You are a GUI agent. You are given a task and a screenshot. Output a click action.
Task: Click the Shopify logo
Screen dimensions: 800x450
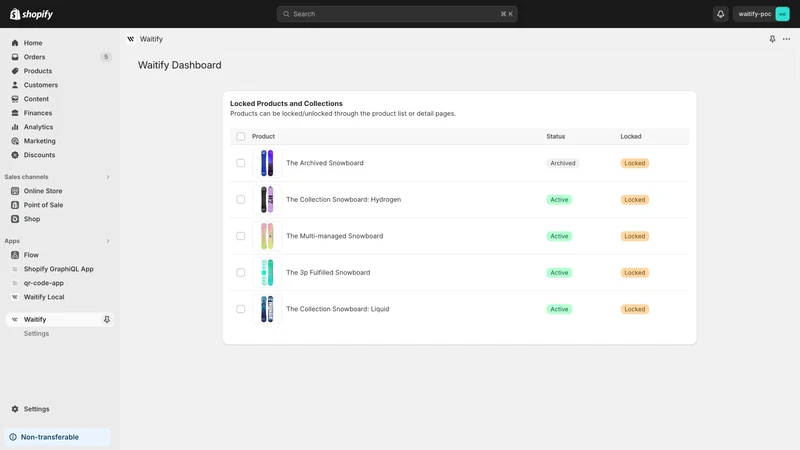pyautogui.click(x=31, y=14)
